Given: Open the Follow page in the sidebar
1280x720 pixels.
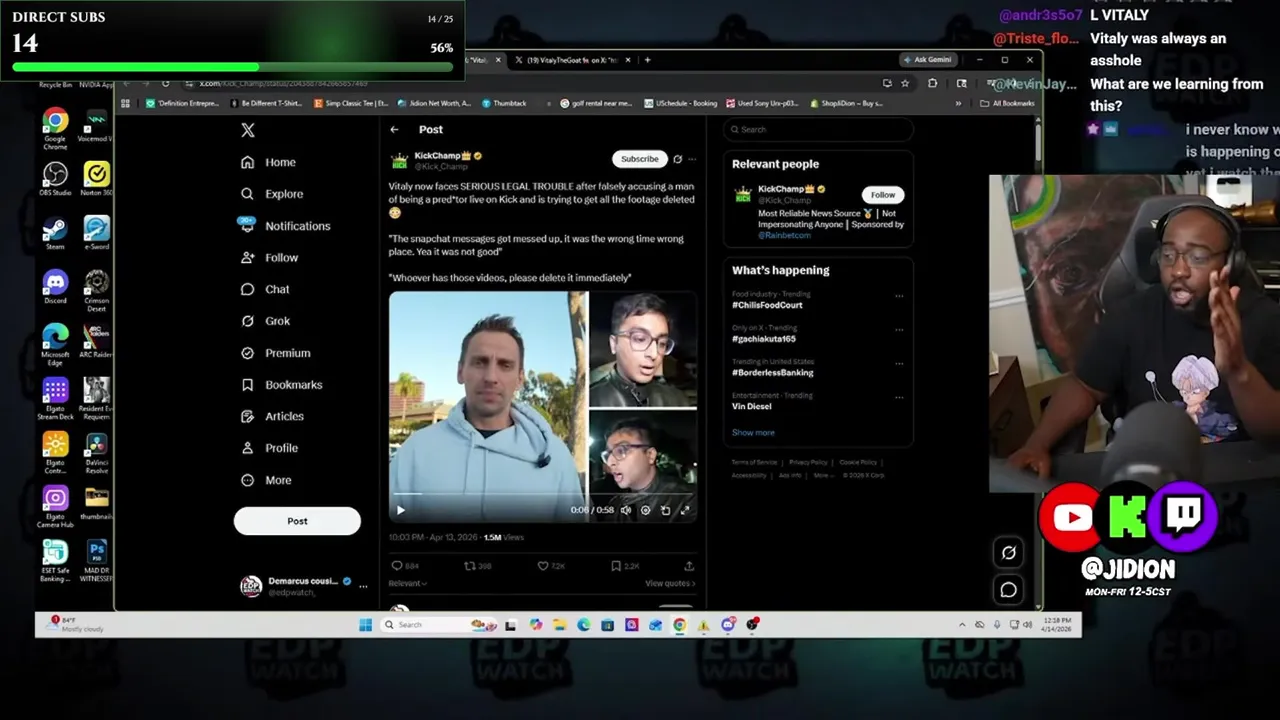Looking at the screenshot, I should 270,258.
